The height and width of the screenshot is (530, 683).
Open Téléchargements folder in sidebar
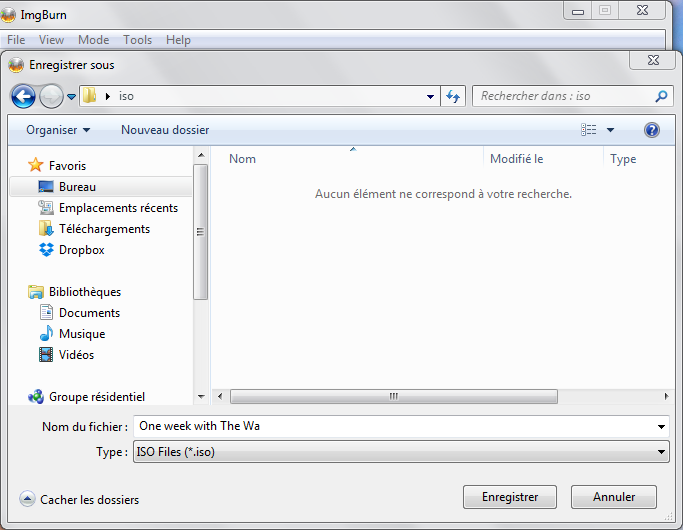(x=104, y=229)
